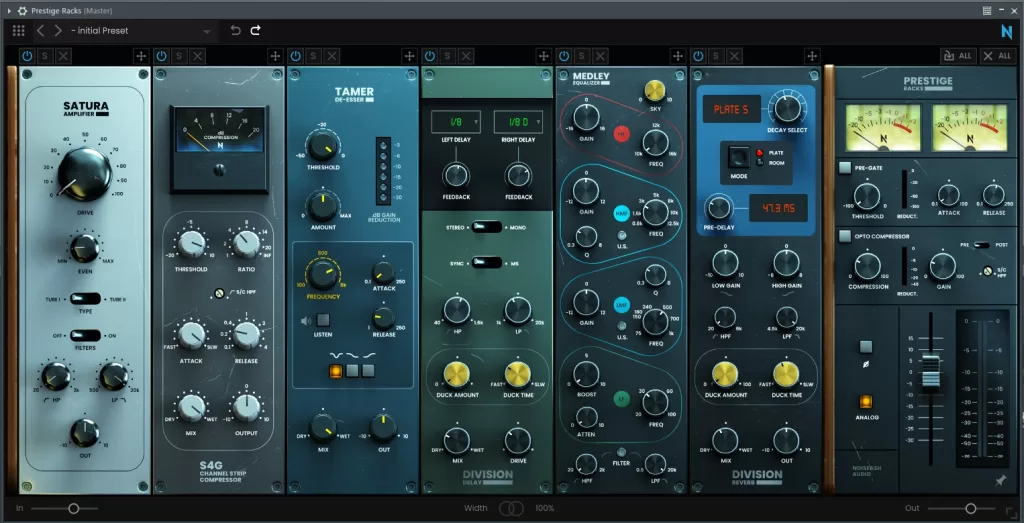Viewport: 1024px width, 523px height.
Task: Click the stereo Width circles icon
Action: coord(511,508)
